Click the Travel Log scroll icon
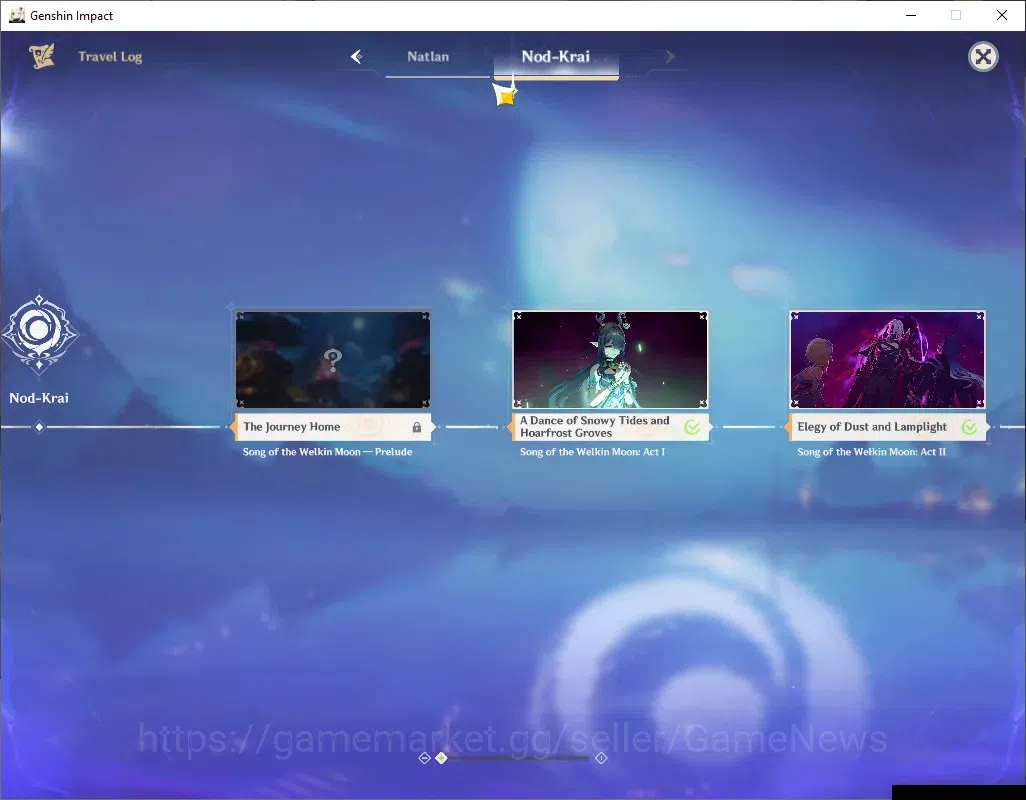1026x800 pixels. (x=41, y=56)
